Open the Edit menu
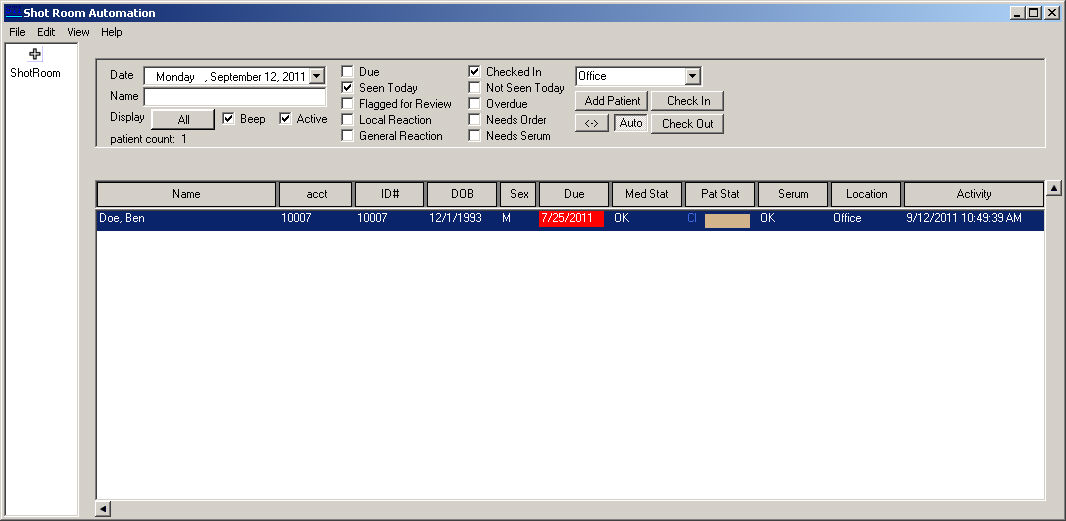 pos(46,32)
